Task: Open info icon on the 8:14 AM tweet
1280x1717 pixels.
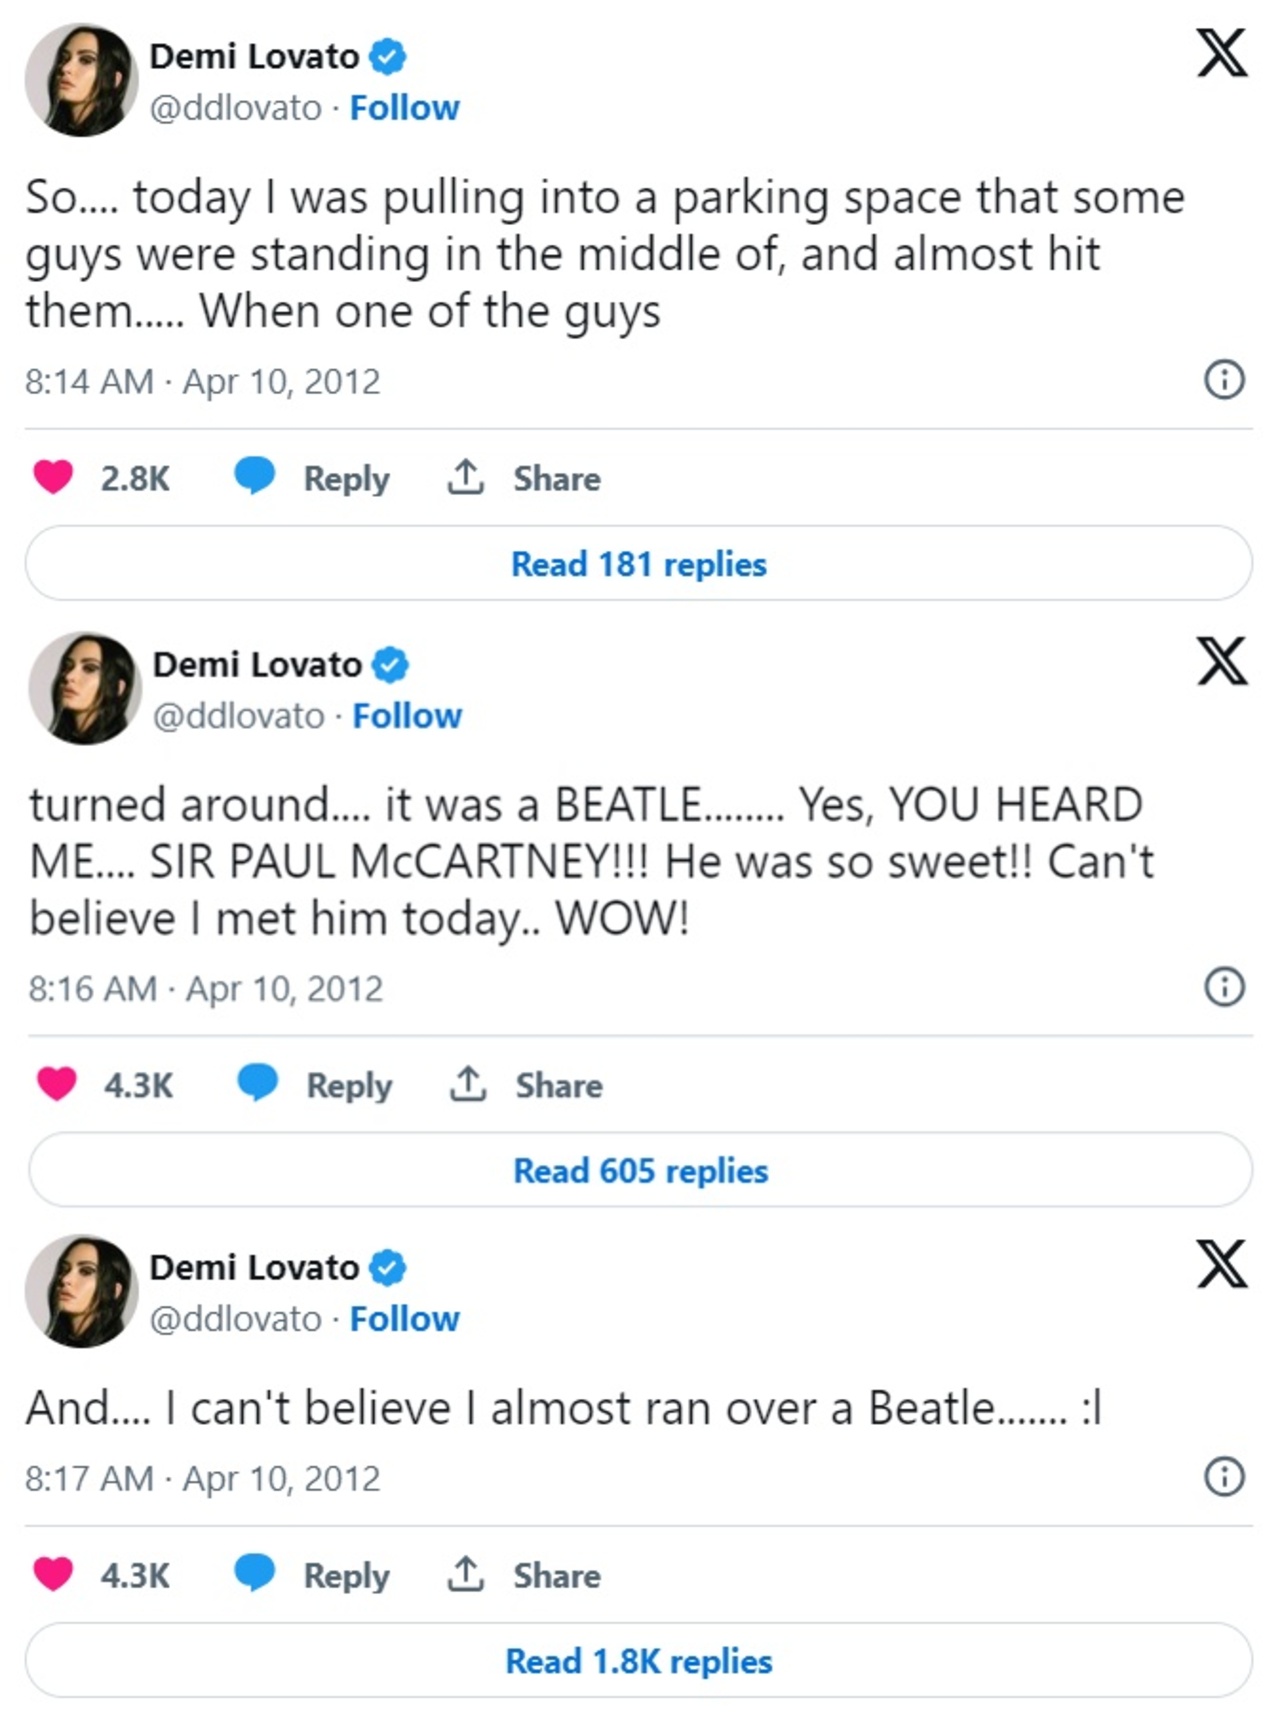Action: click(1224, 380)
